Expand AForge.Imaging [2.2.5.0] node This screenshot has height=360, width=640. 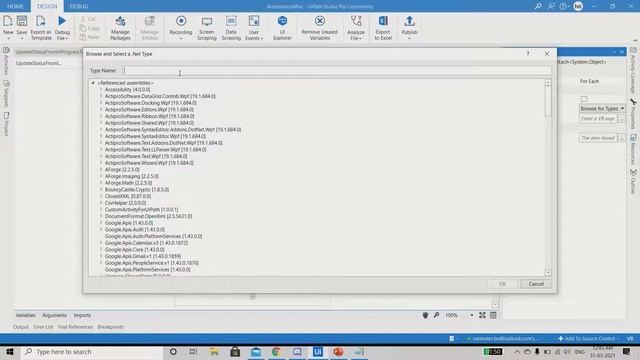(x=101, y=176)
